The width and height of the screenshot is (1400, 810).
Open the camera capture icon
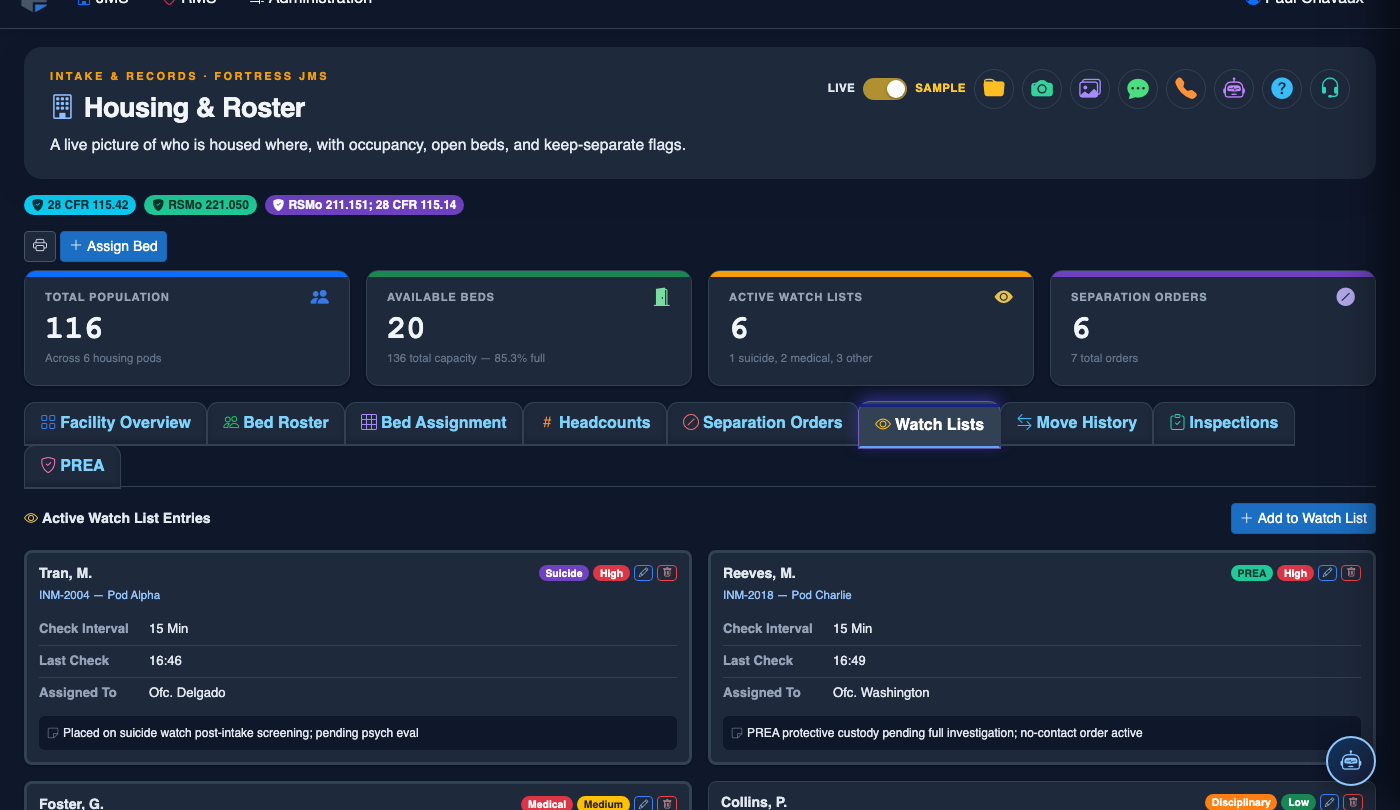[x=1042, y=88]
